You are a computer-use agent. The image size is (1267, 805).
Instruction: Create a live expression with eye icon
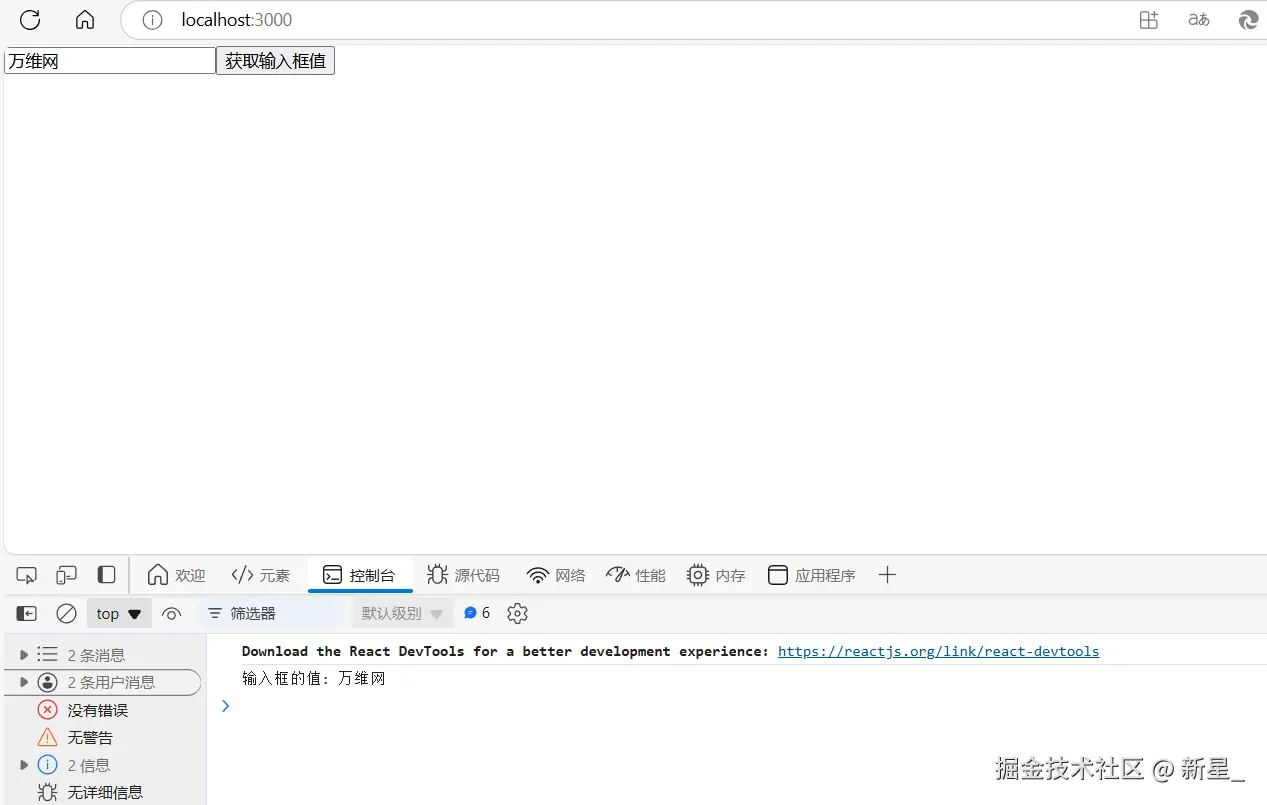[x=171, y=613]
